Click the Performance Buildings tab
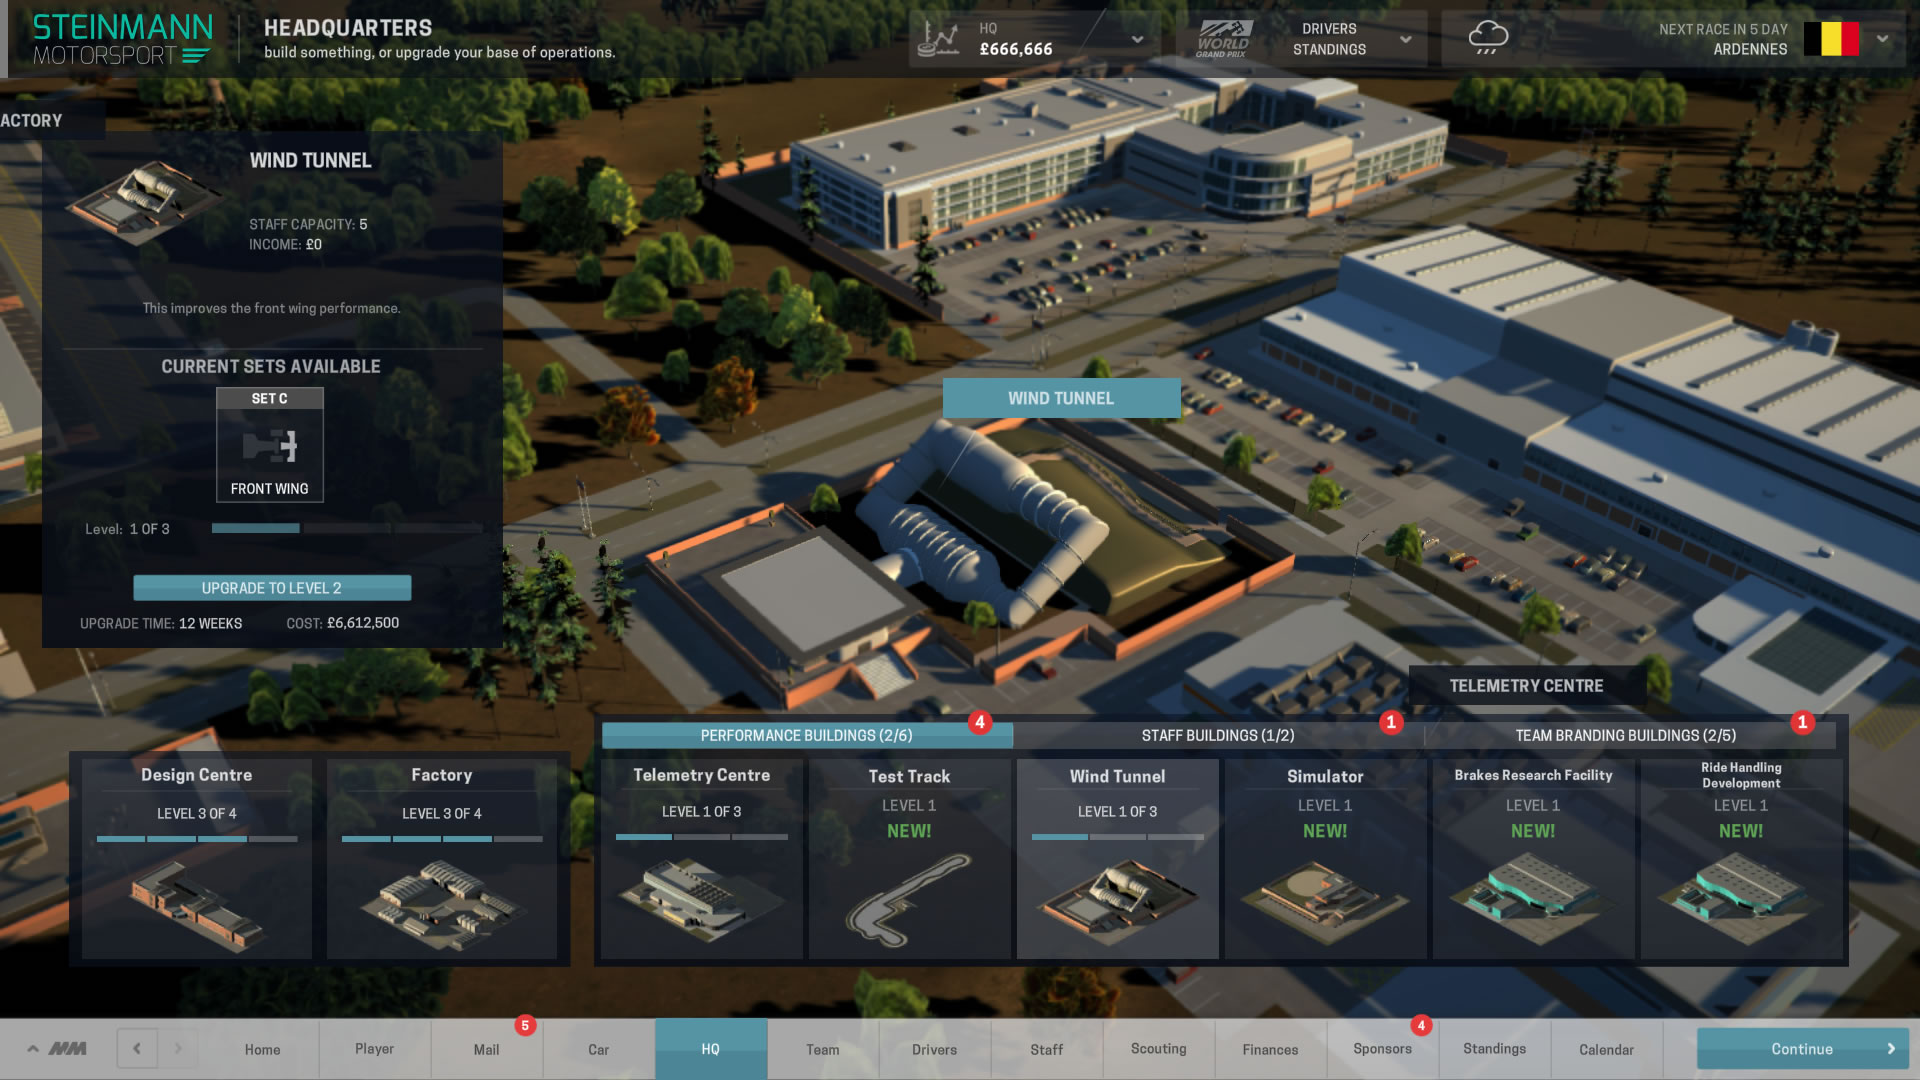Screen dimensions: 1920x1080 pos(806,735)
